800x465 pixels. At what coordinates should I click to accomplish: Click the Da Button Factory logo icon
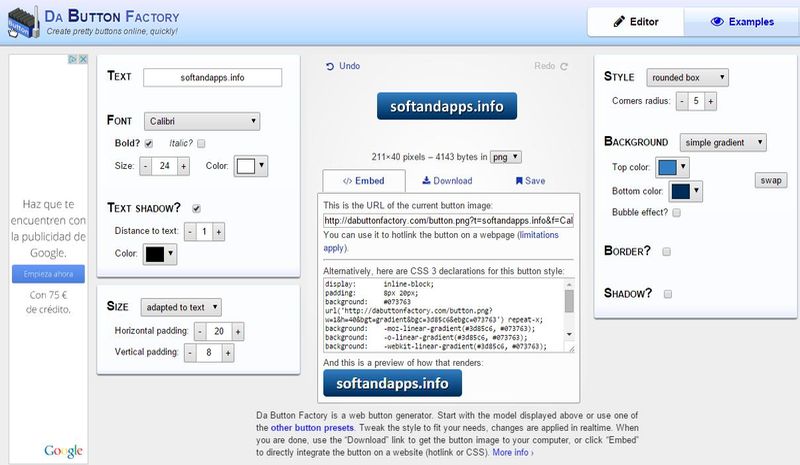coord(23,22)
